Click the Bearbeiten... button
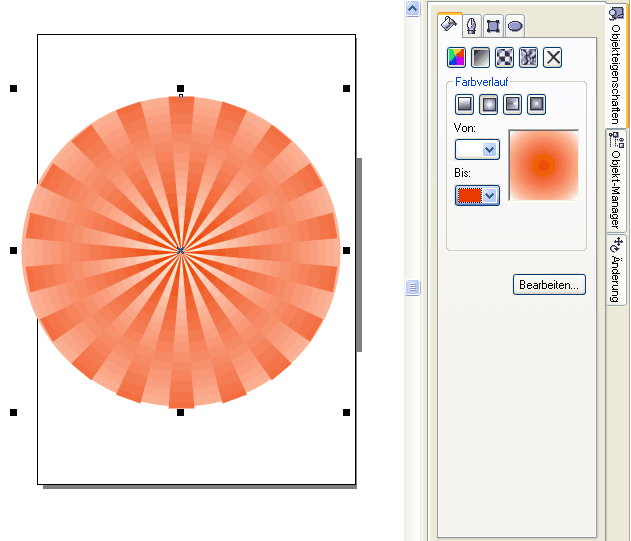This screenshot has width=631, height=541. point(549,285)
